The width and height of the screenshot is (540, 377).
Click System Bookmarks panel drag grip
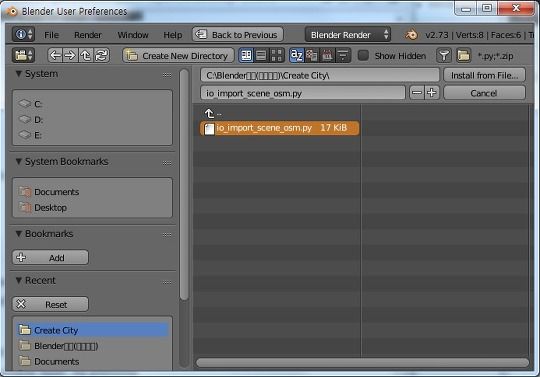tap(167, 163)
